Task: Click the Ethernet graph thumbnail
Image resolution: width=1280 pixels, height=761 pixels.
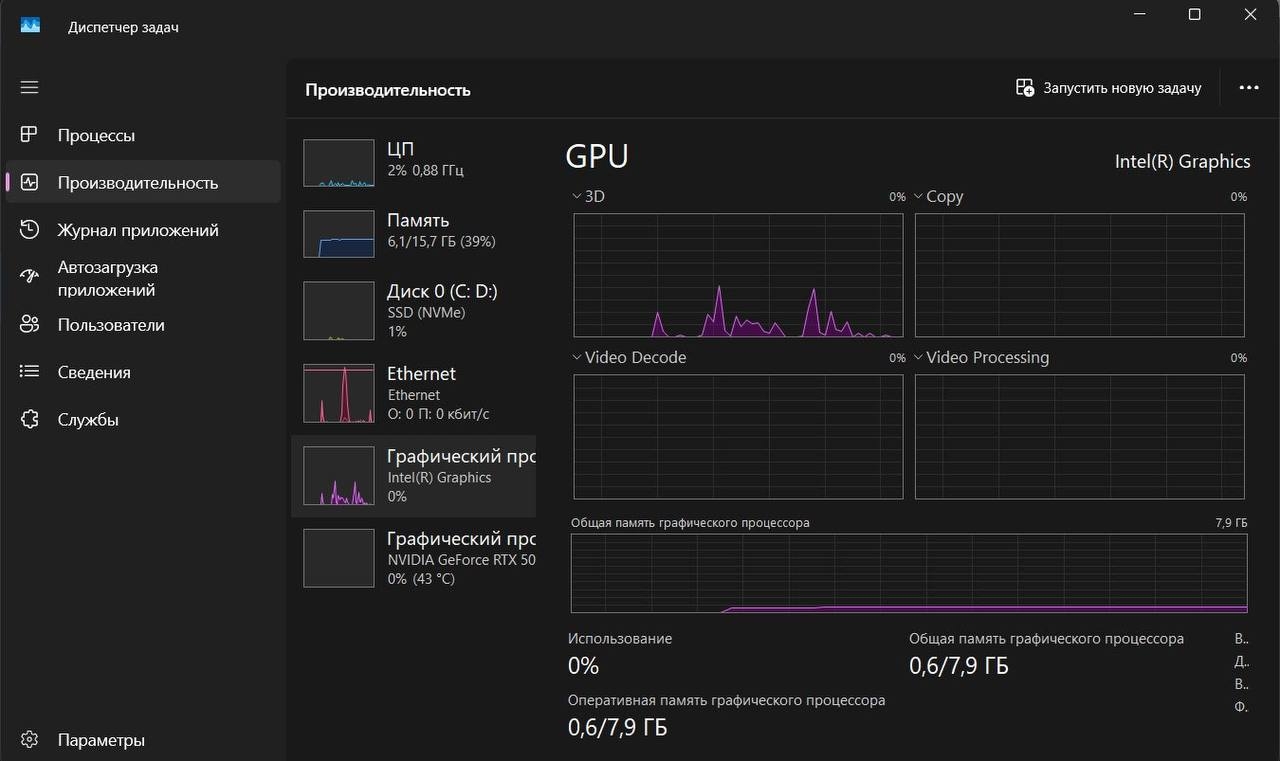Action: pos(338,393)
